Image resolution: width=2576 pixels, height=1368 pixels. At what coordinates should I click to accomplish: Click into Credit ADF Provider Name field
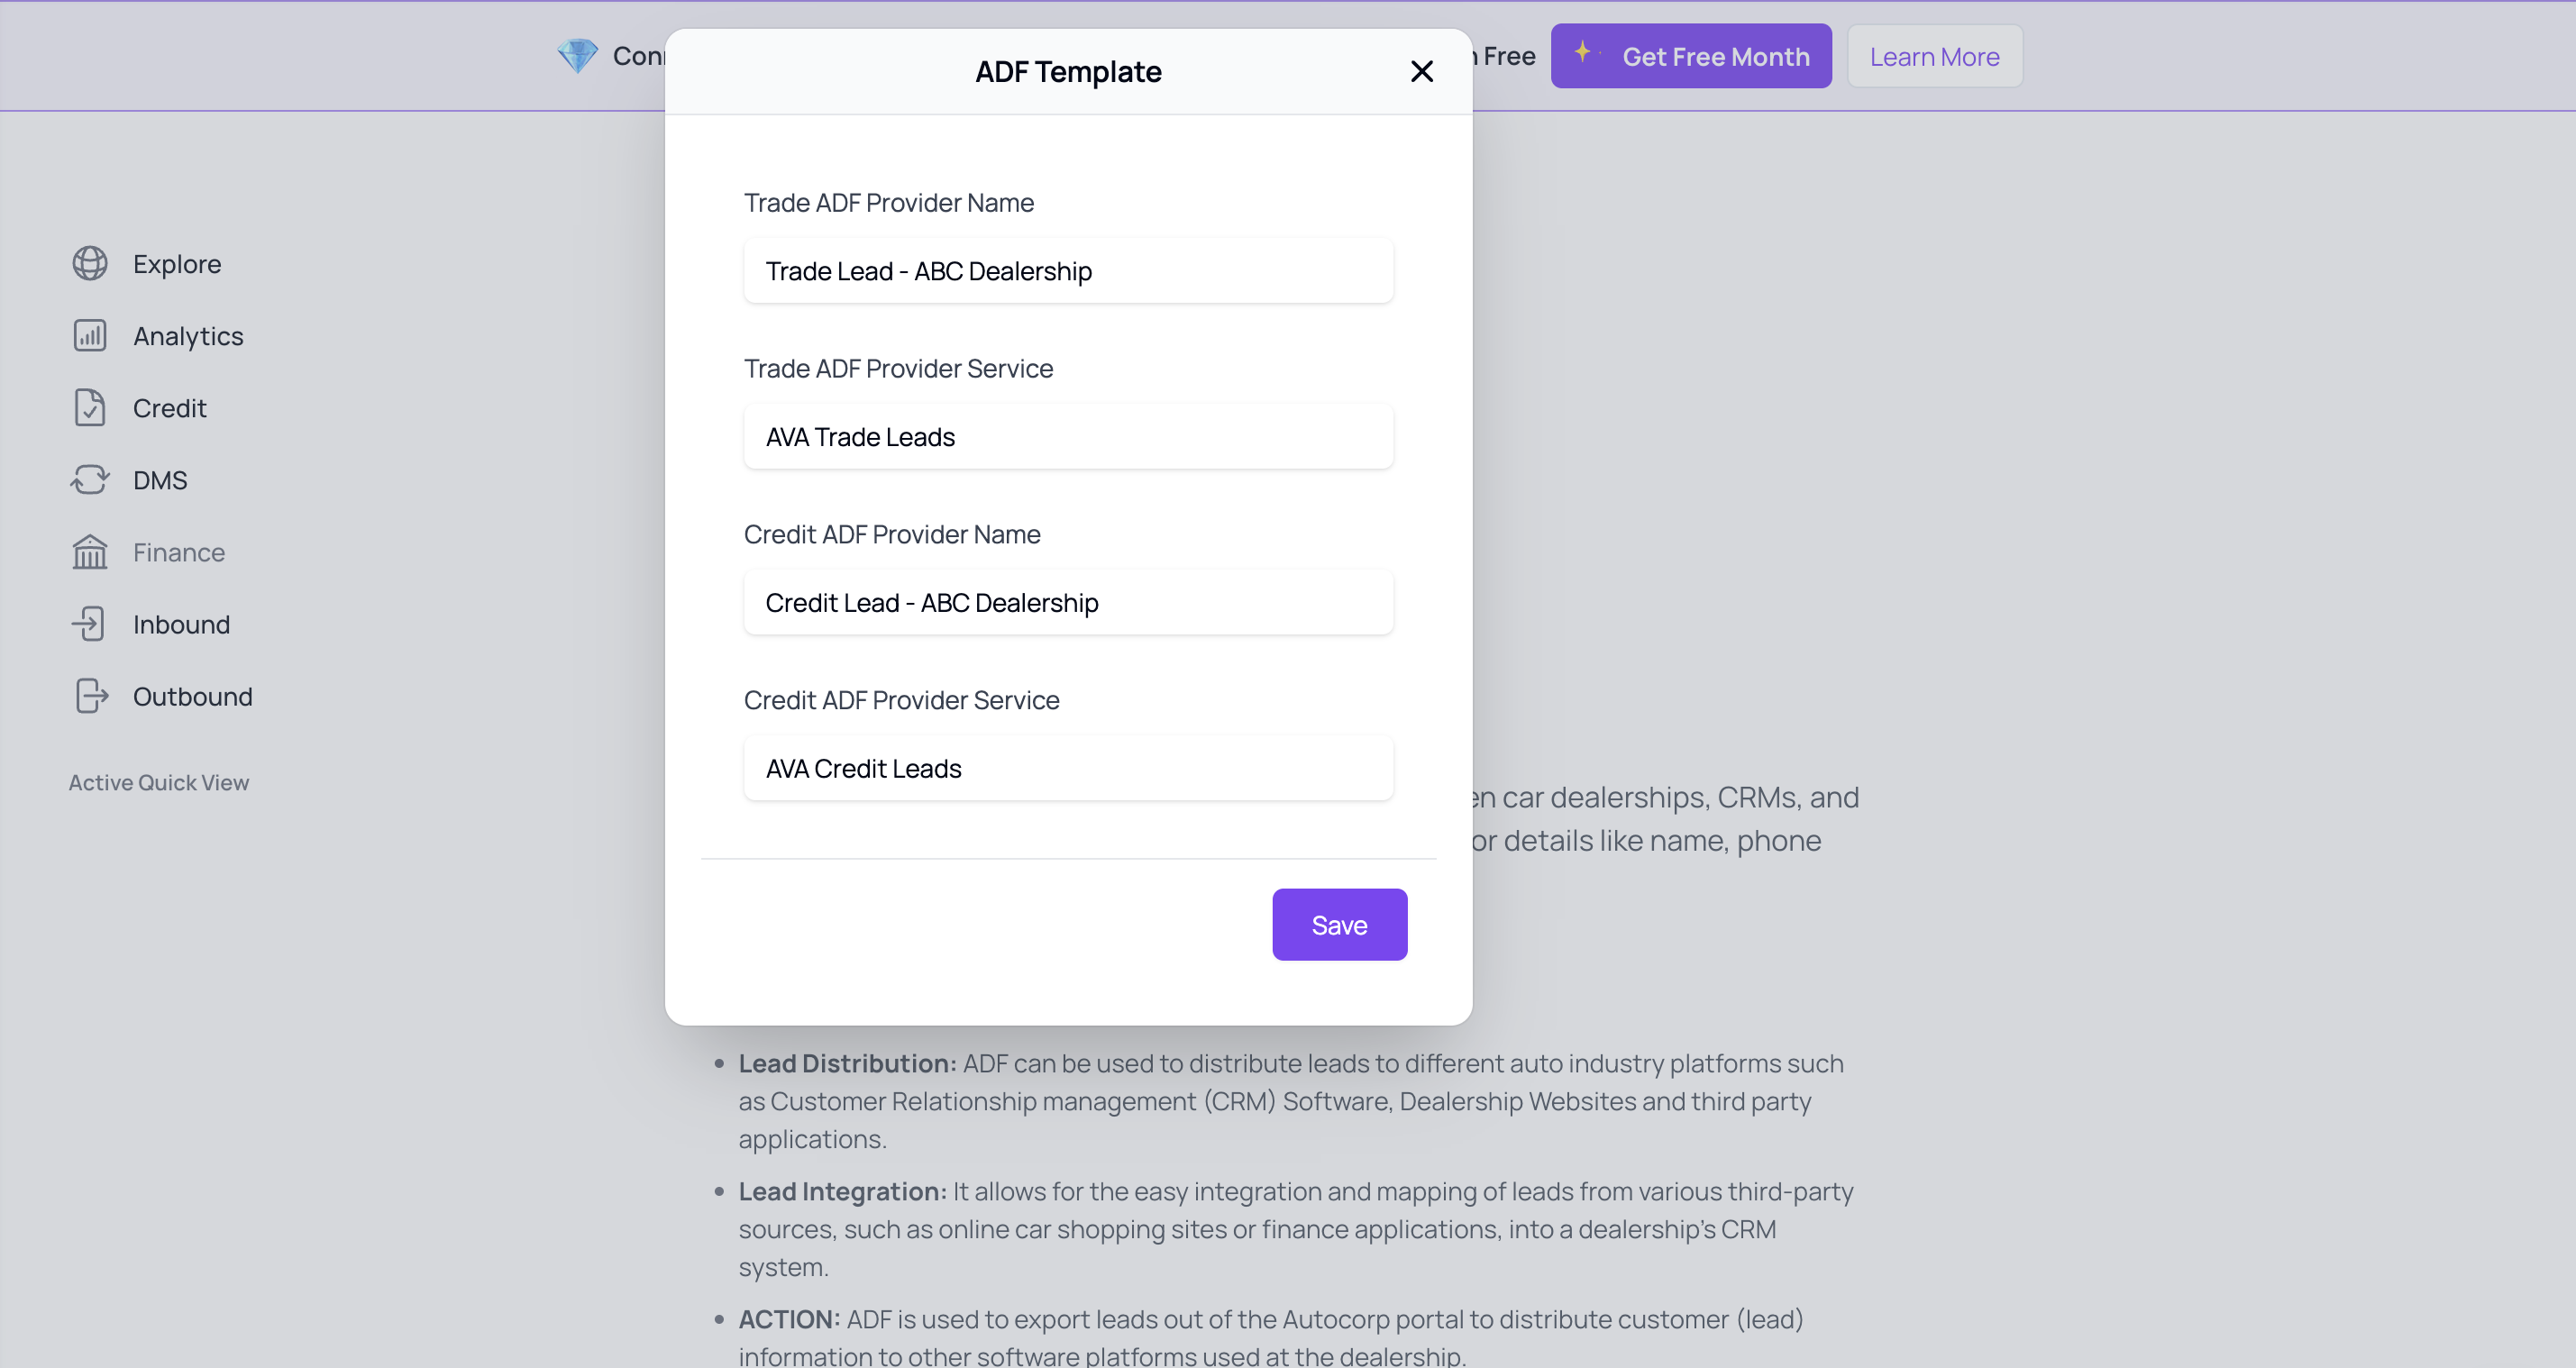pyautogui.click(x=1068, y=603)
